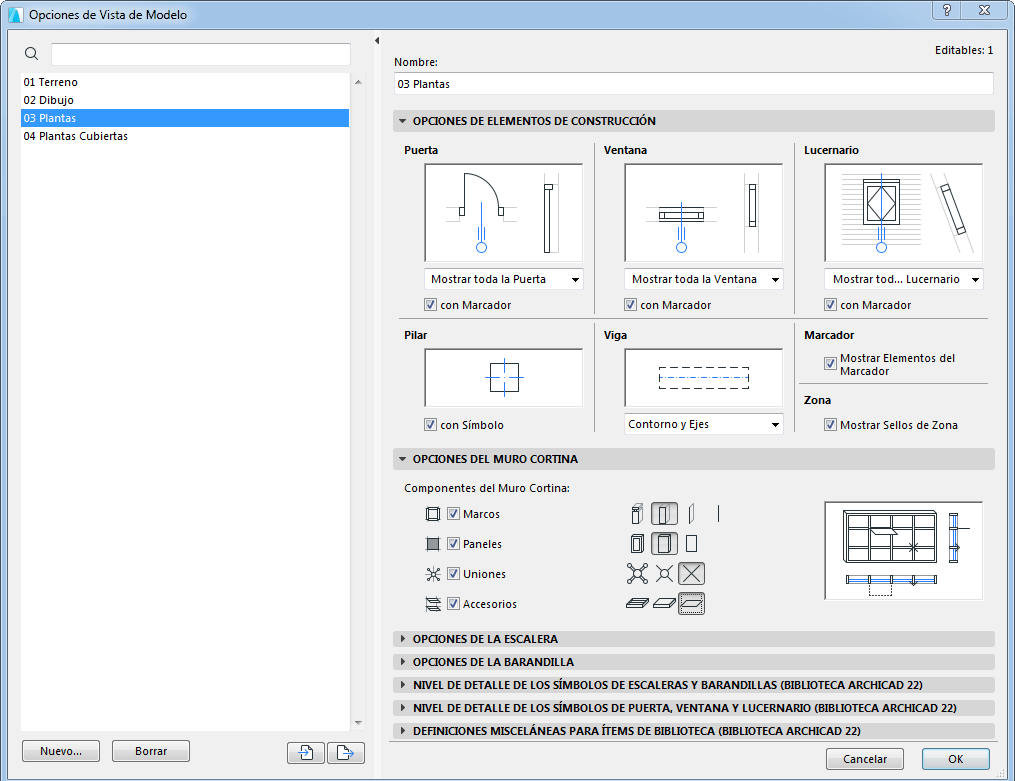Click the export settings document icon
Viewport: 1015px width, 781px height.
point(345,752)
